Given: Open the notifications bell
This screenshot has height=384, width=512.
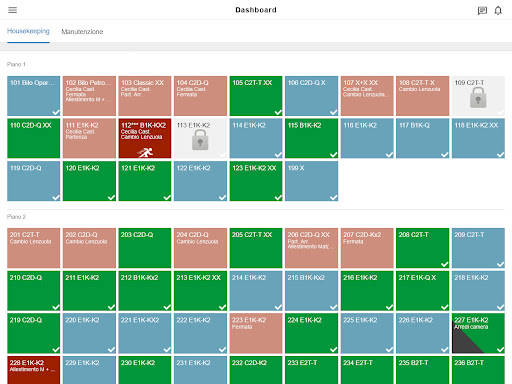Looking at the screenshot, I should tap(498, 11).
